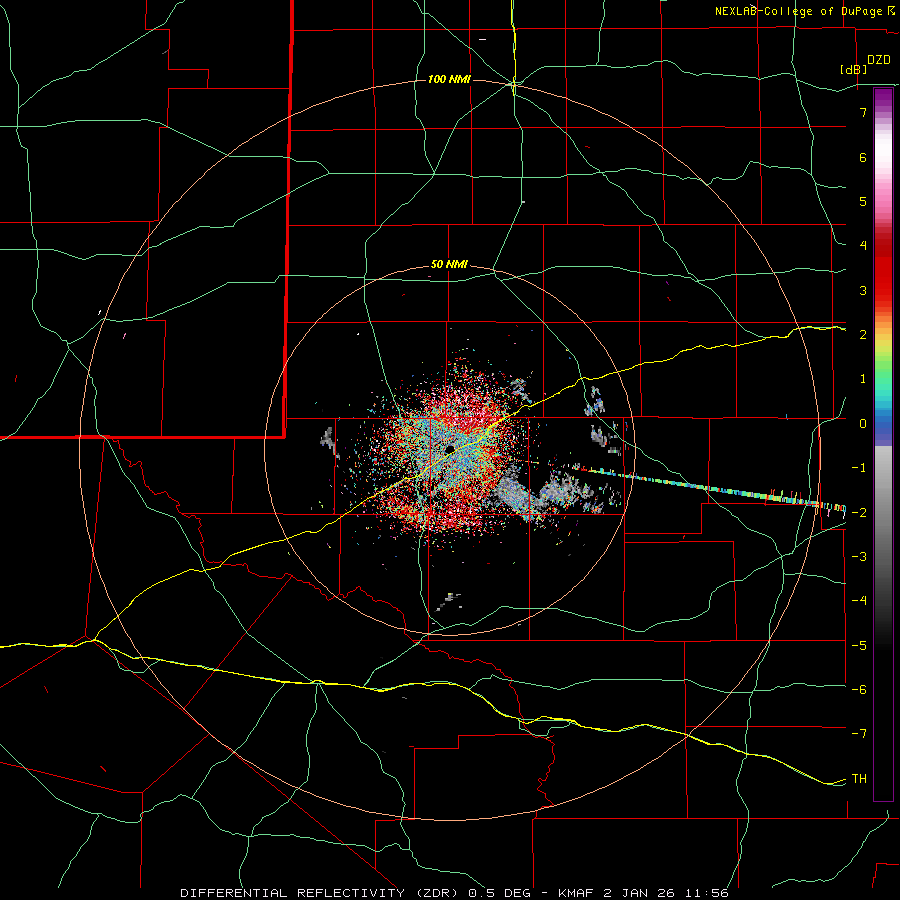900x900 pixels.
Task: Select the 3 value on the dB scale
Action: (863, 290)
